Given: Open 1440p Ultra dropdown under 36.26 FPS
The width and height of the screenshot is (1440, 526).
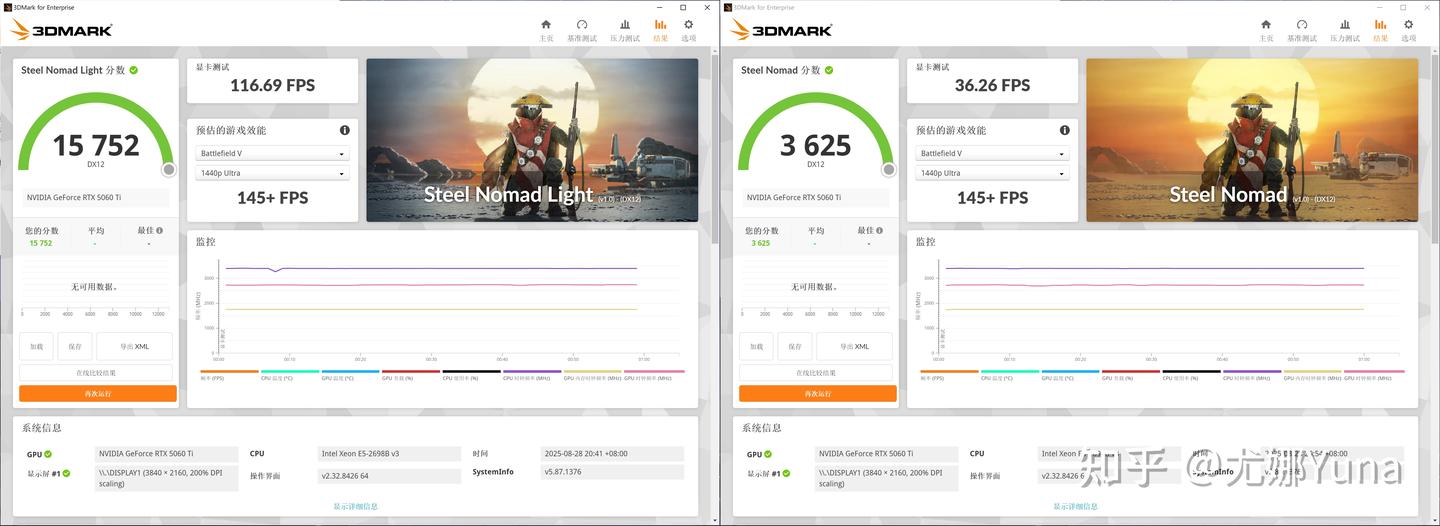Looking at the screenshot, I should coord(993,173).
